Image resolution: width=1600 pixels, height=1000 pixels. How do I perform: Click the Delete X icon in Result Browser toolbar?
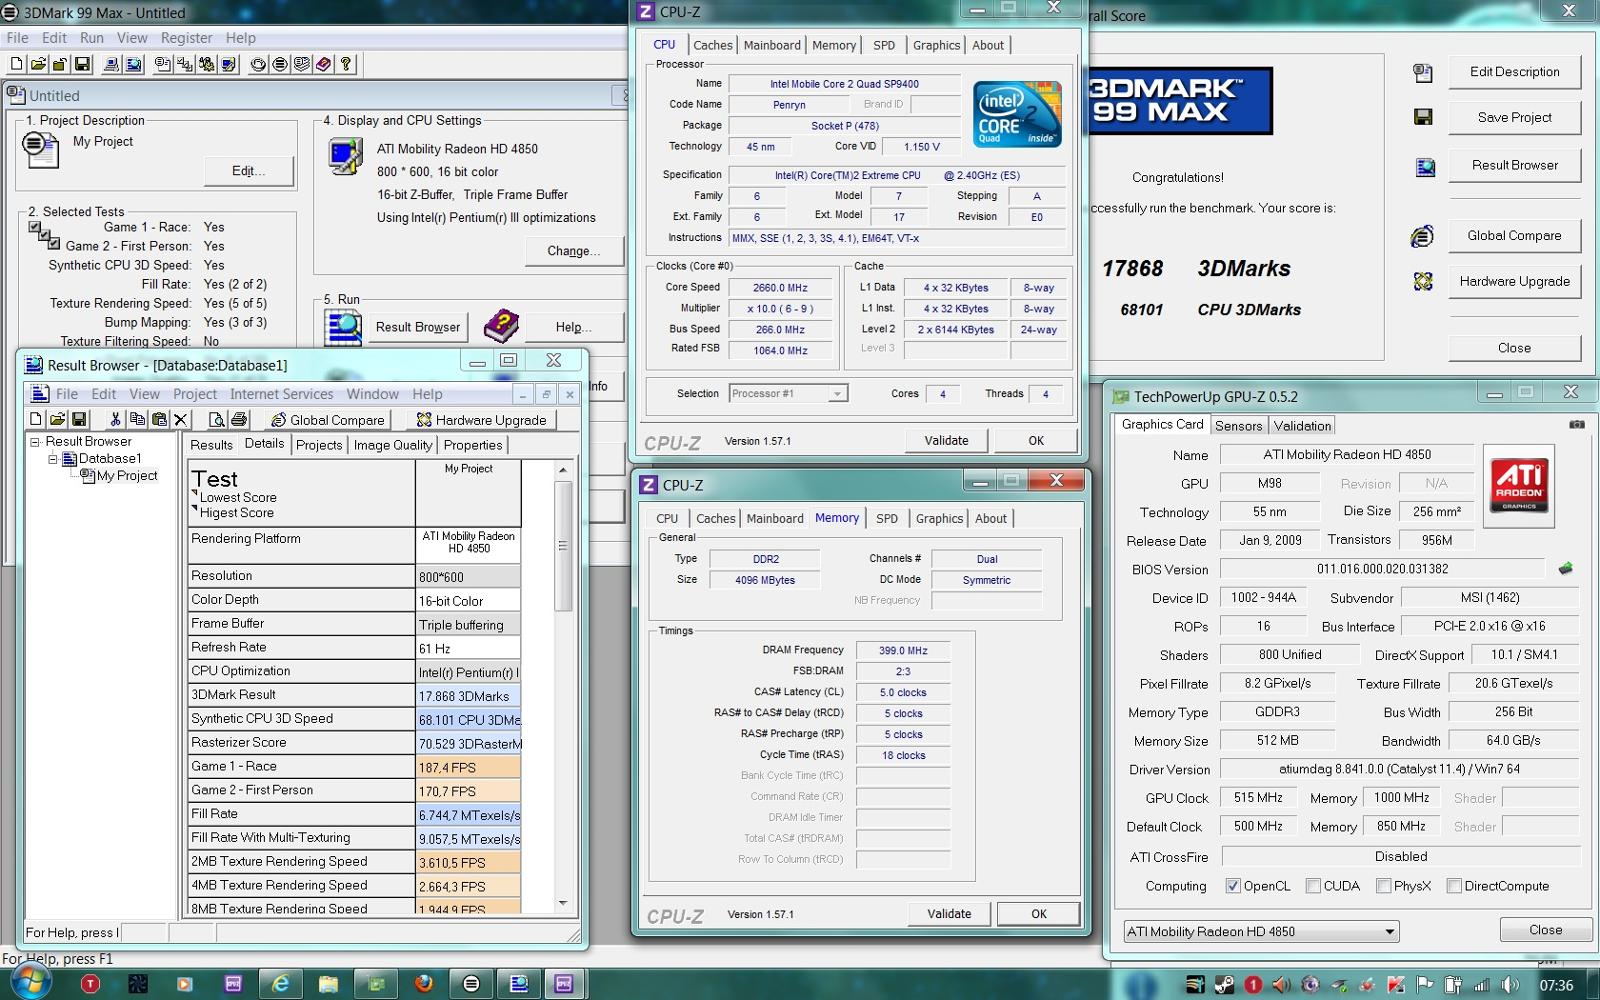click(x=181, y=419)
